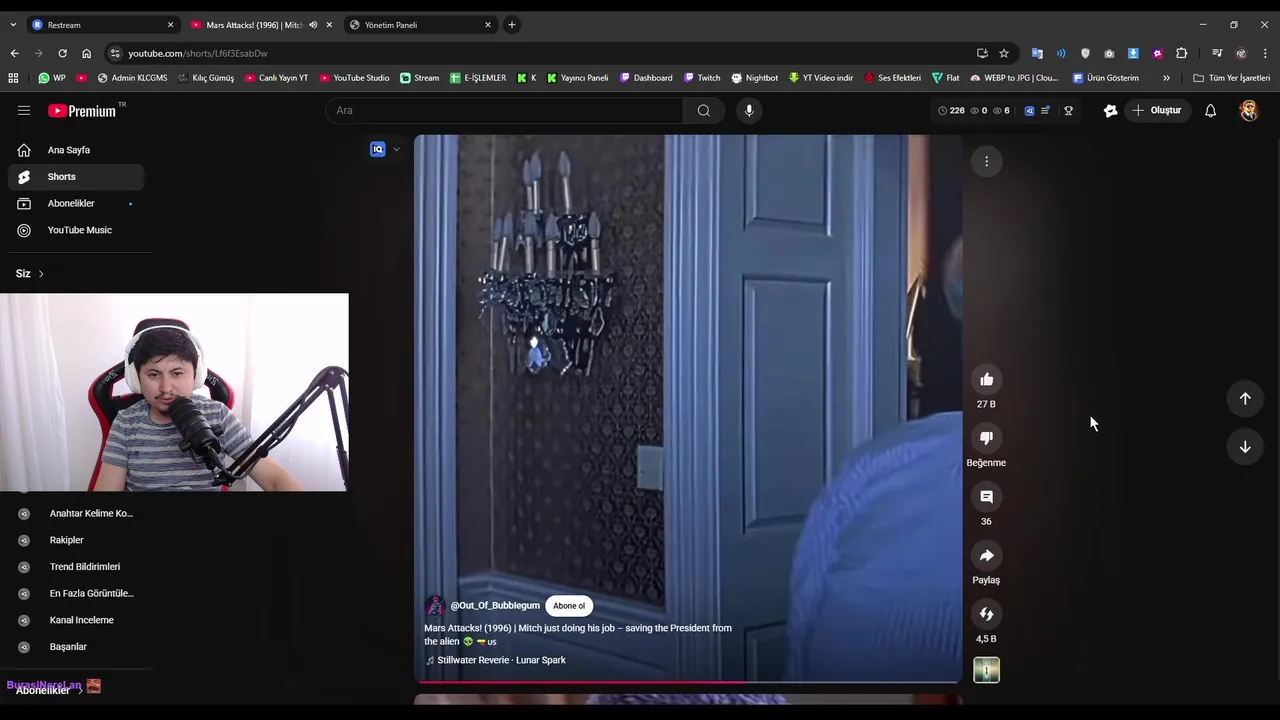View site information for youtube.com

115,53
